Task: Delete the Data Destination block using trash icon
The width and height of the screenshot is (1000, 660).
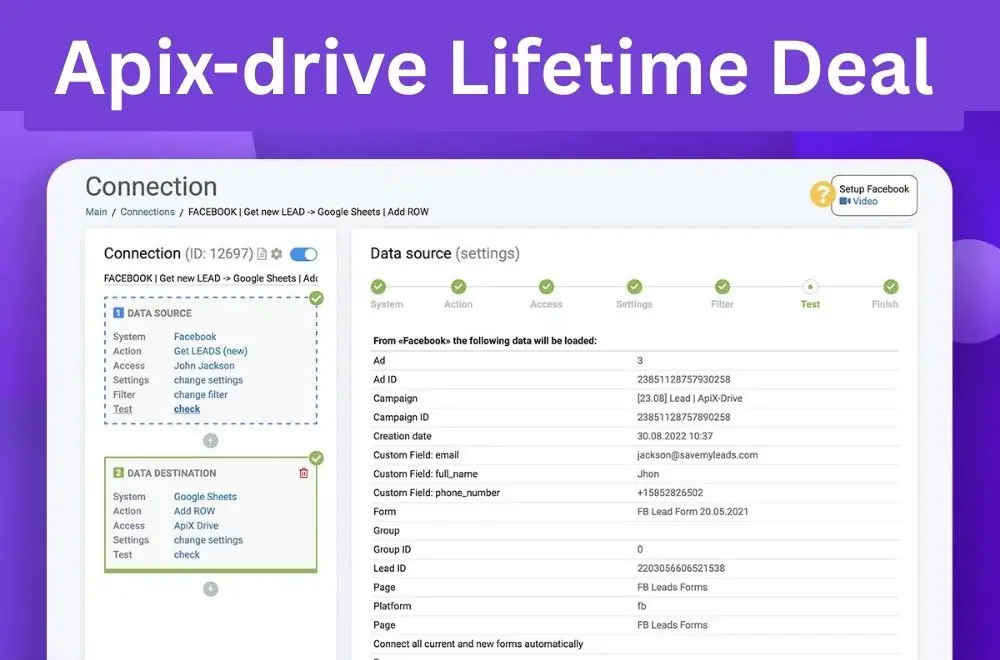Action: (x=303, y=472)
